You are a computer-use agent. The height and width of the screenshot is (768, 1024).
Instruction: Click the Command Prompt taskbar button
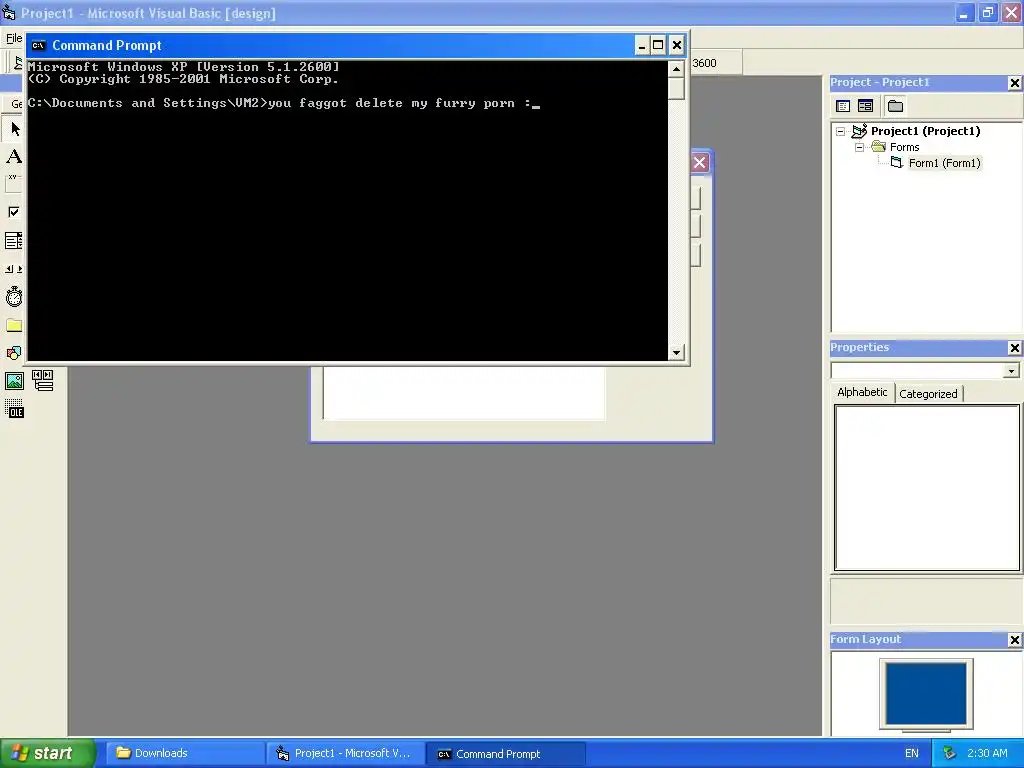(505, 754)
